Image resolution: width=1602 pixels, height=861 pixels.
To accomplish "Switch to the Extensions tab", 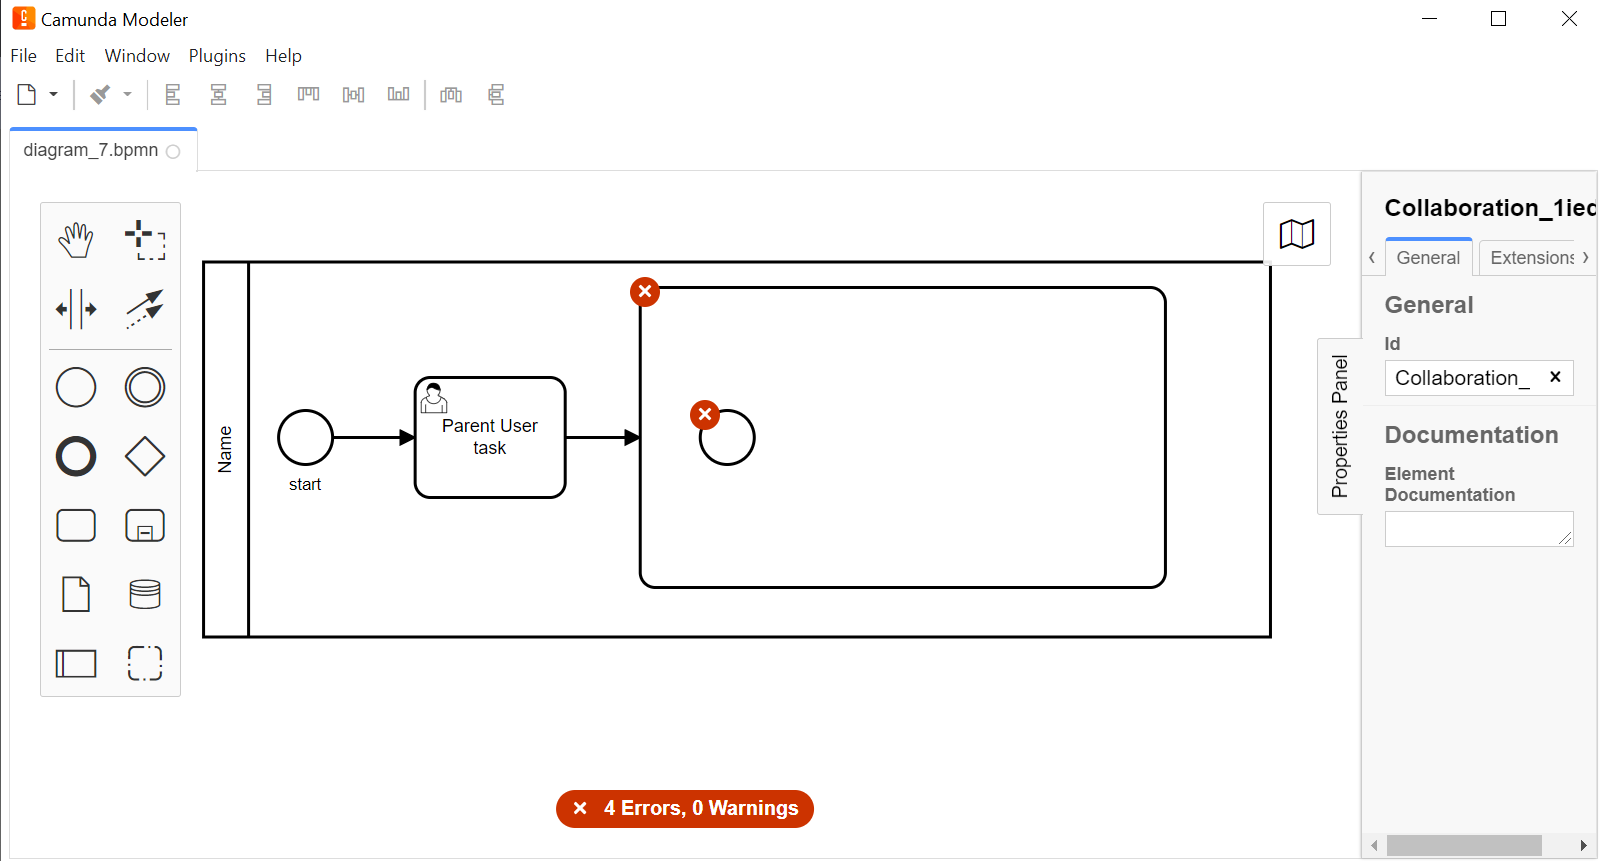I will [x=1531, y=258].
